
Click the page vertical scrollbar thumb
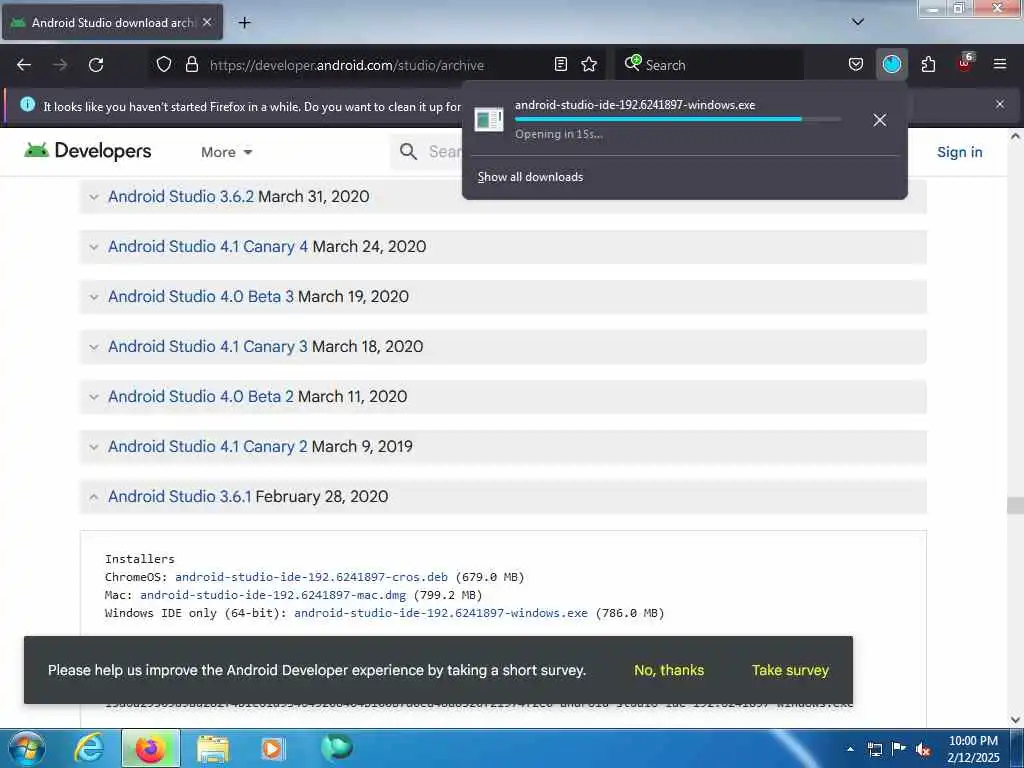coord(1015,505)
